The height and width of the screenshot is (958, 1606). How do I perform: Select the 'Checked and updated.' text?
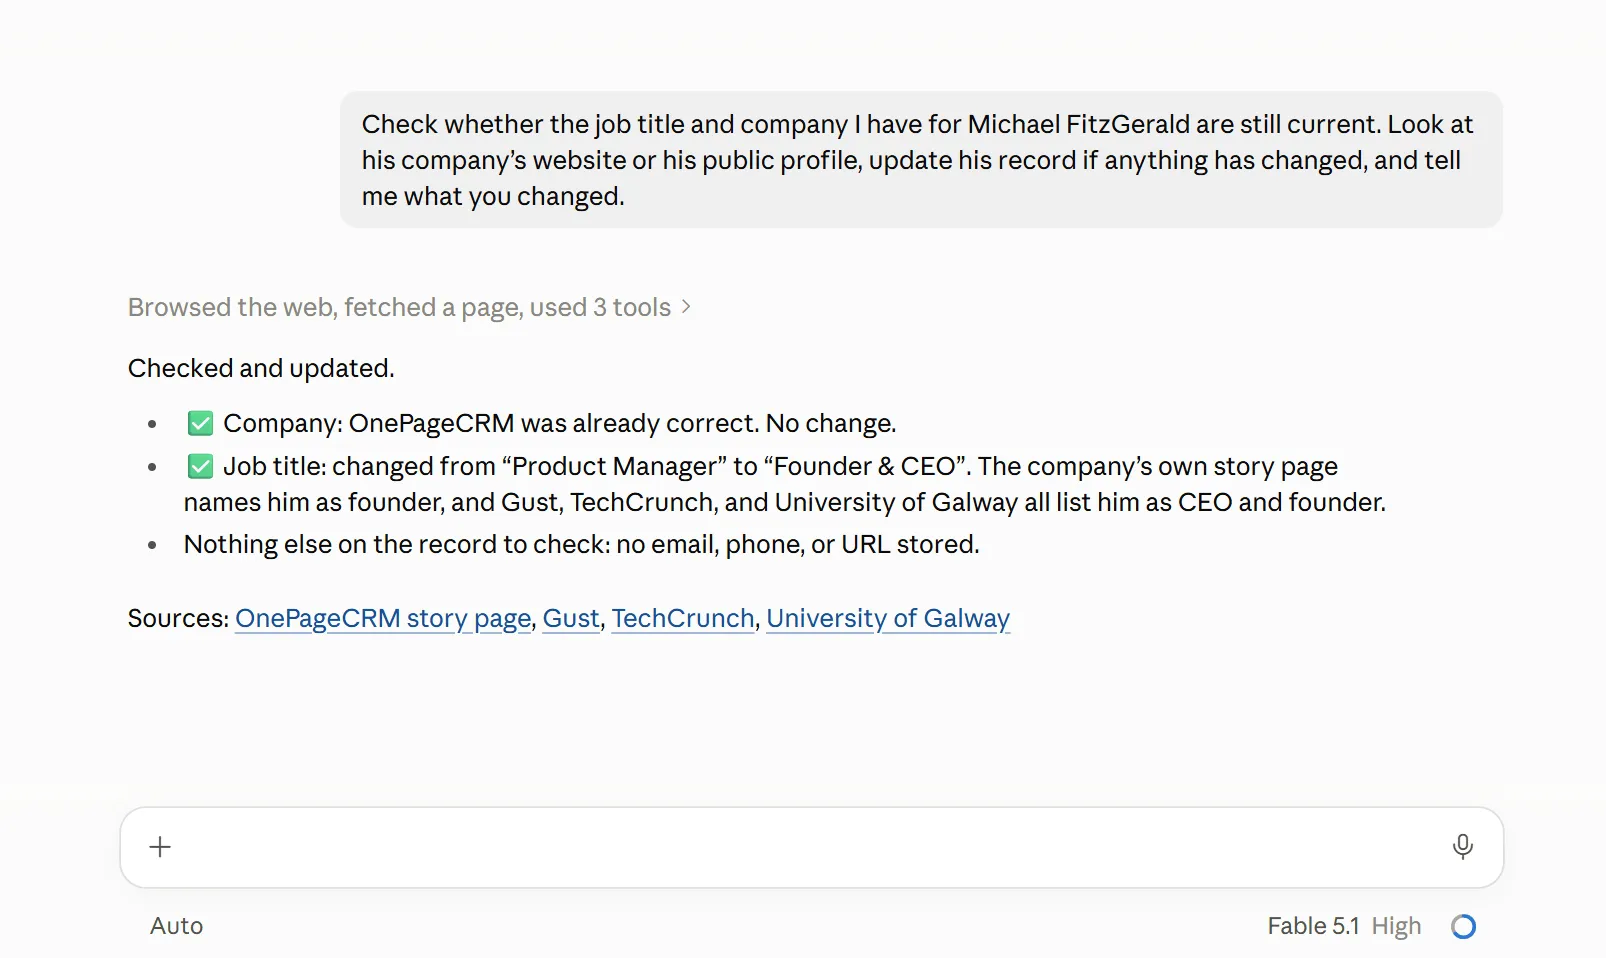point(261,368)
